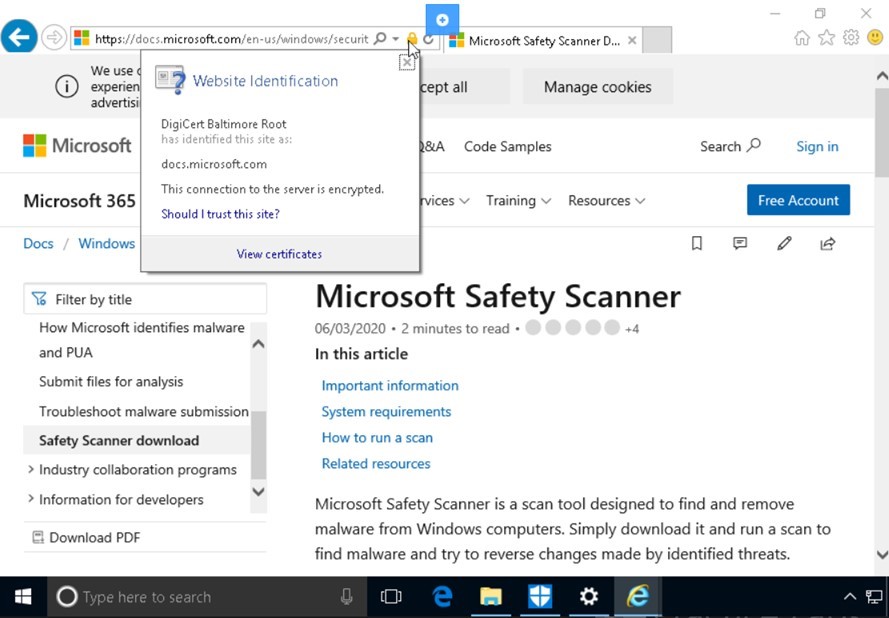
Task: Open Task View on taskbar
Action: coord(391,596)
